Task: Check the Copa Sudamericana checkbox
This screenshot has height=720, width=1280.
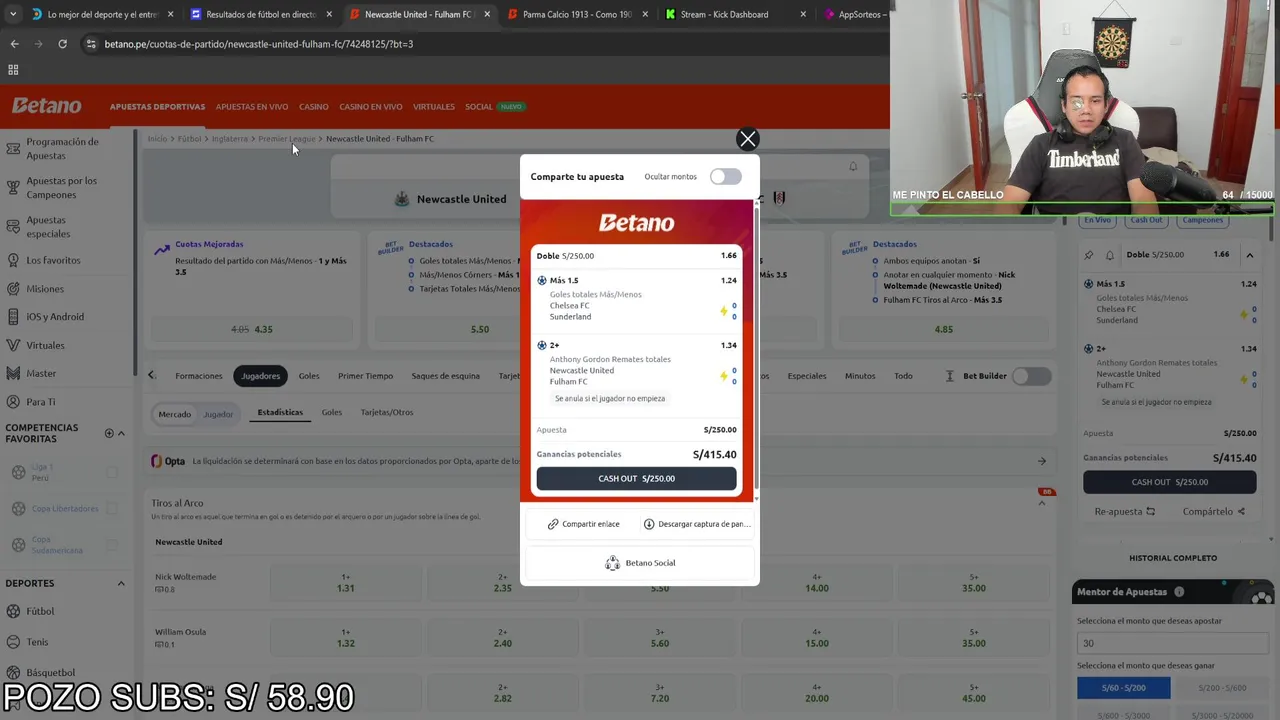Action: point(112,545)
